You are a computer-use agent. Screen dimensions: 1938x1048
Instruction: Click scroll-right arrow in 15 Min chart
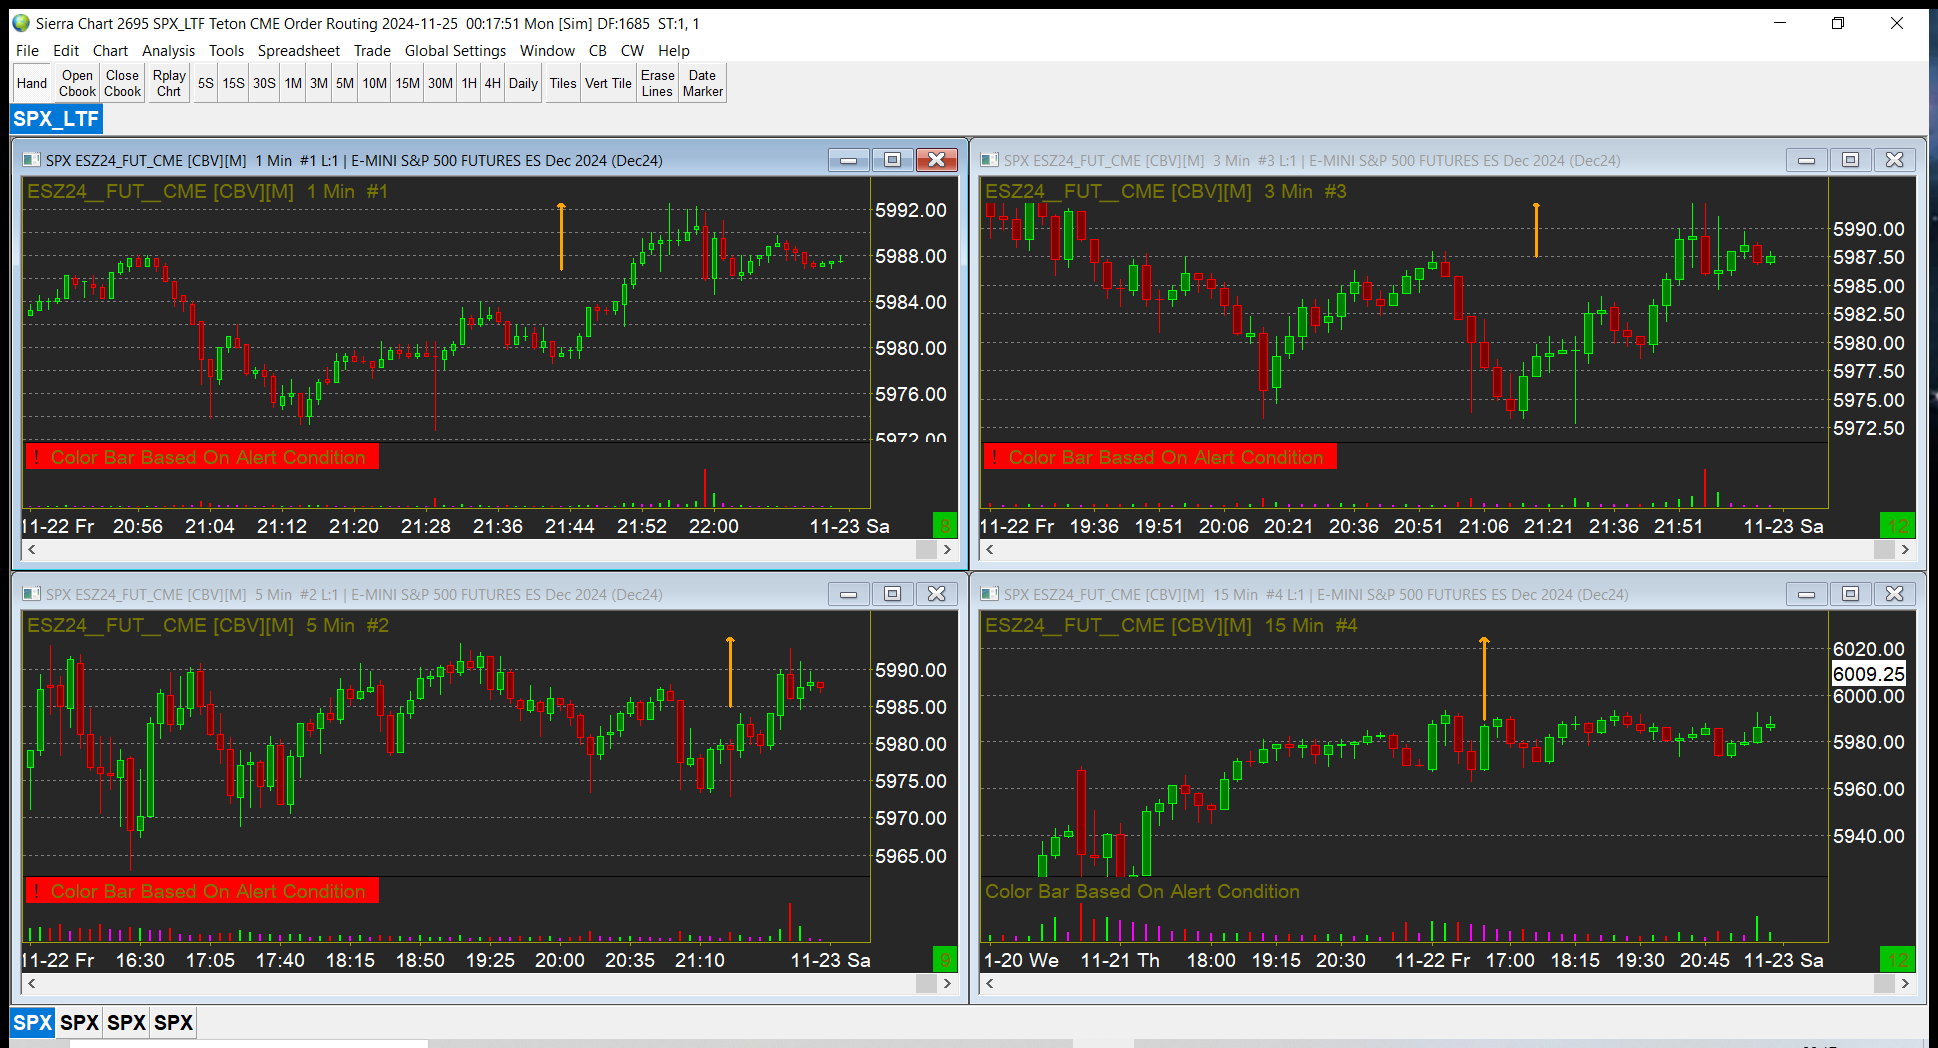coord(1905,983)
